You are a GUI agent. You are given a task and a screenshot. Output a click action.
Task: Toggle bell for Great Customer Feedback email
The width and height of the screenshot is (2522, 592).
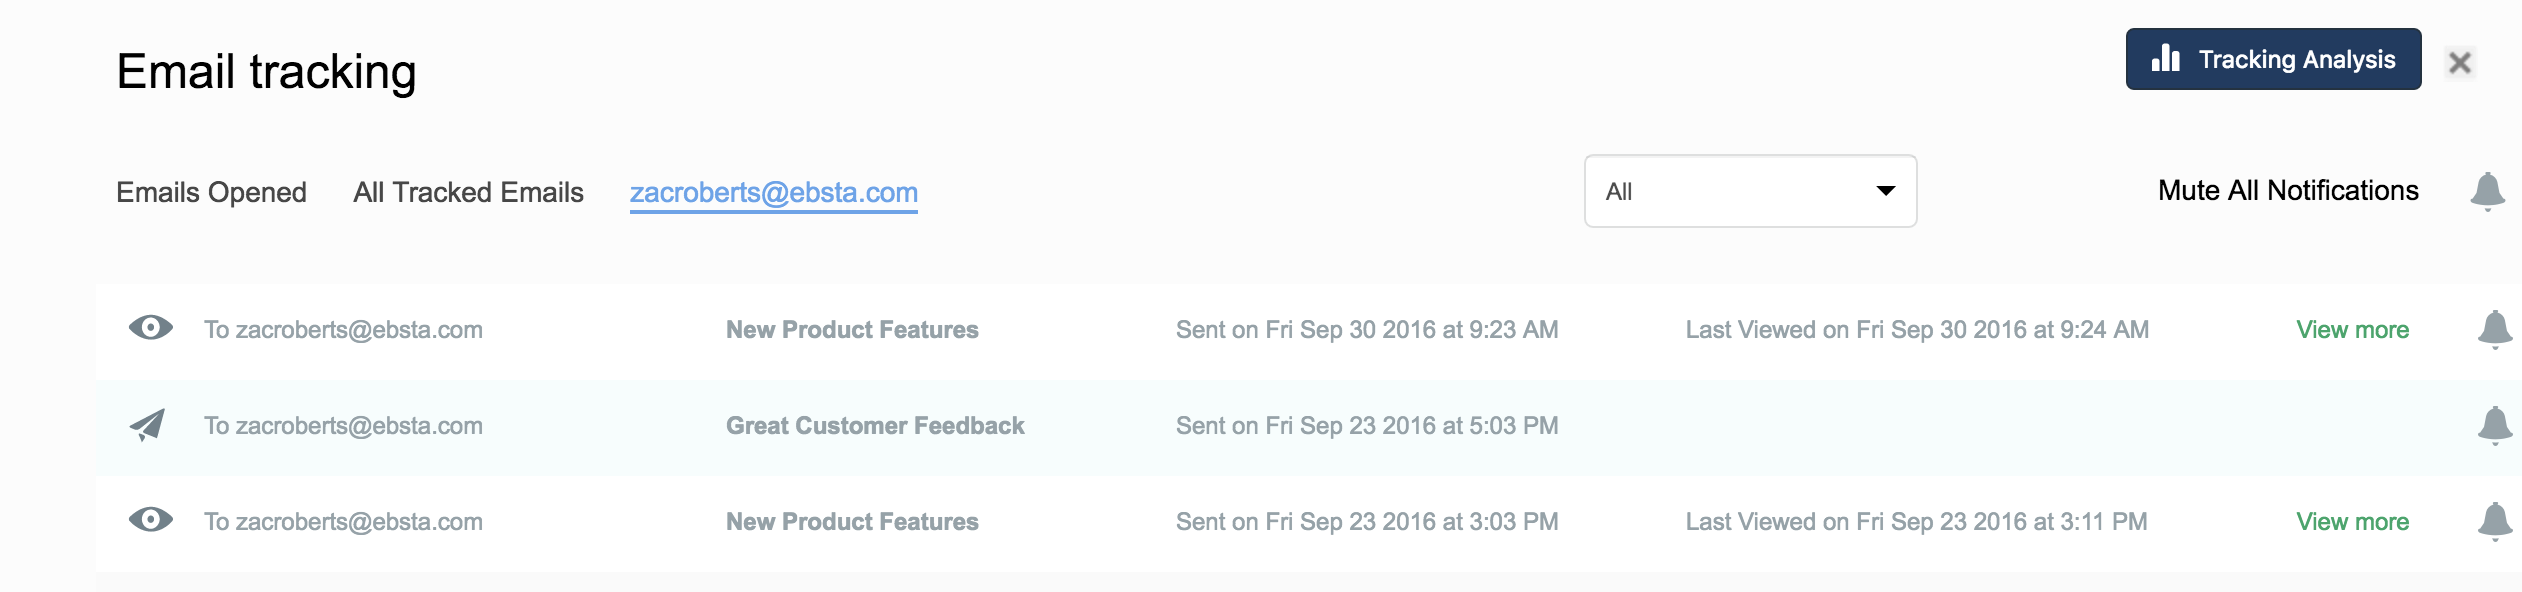2495,425
